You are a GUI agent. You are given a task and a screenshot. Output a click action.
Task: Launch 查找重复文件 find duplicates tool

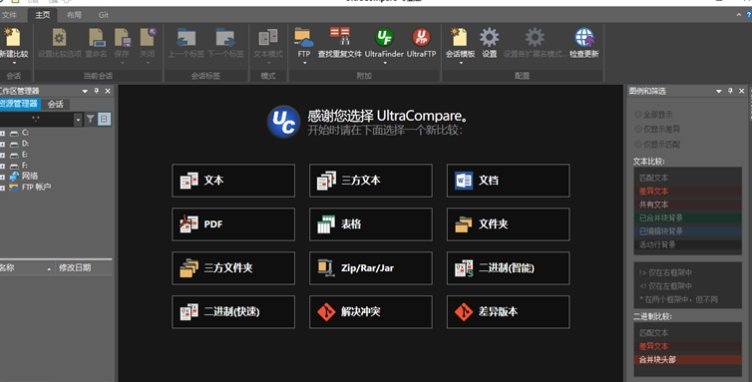(x=340, y=36)
